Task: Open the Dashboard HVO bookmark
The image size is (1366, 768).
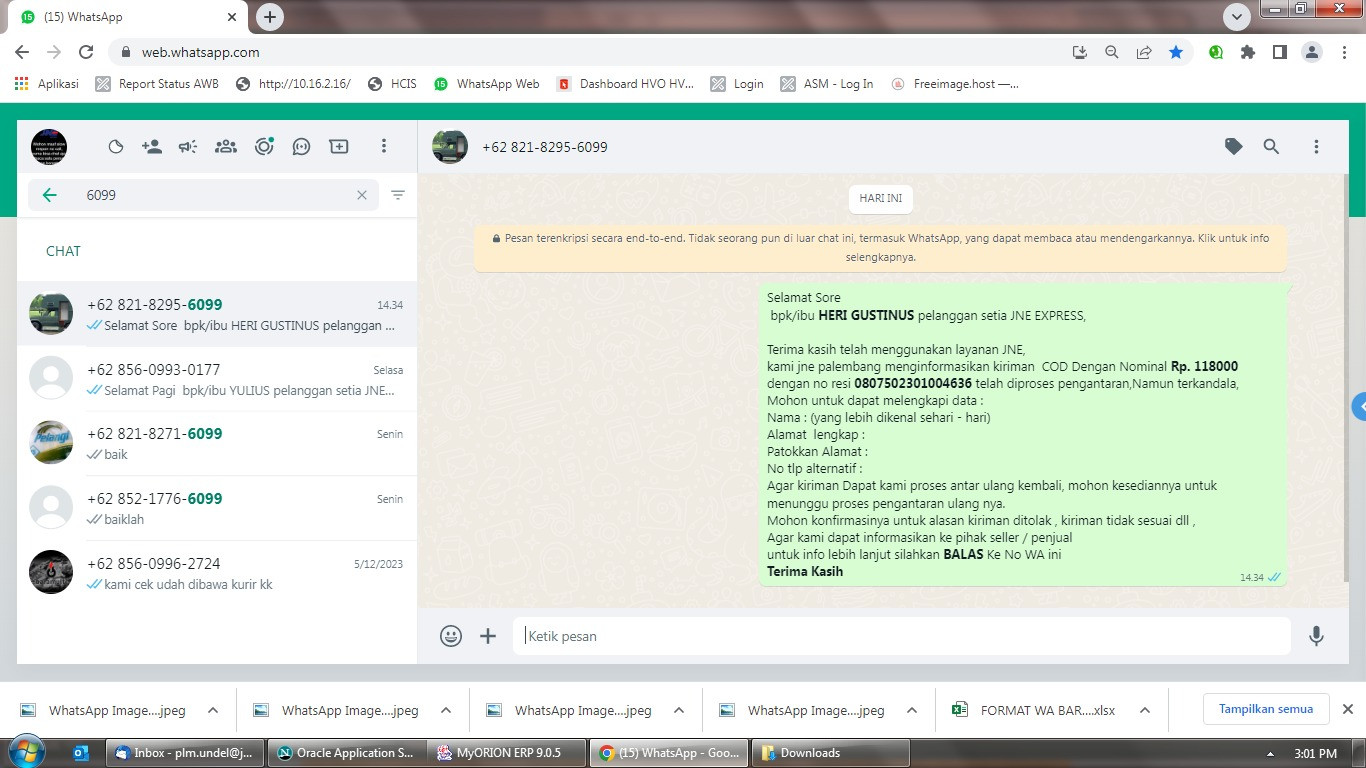Action: point(625,84)
